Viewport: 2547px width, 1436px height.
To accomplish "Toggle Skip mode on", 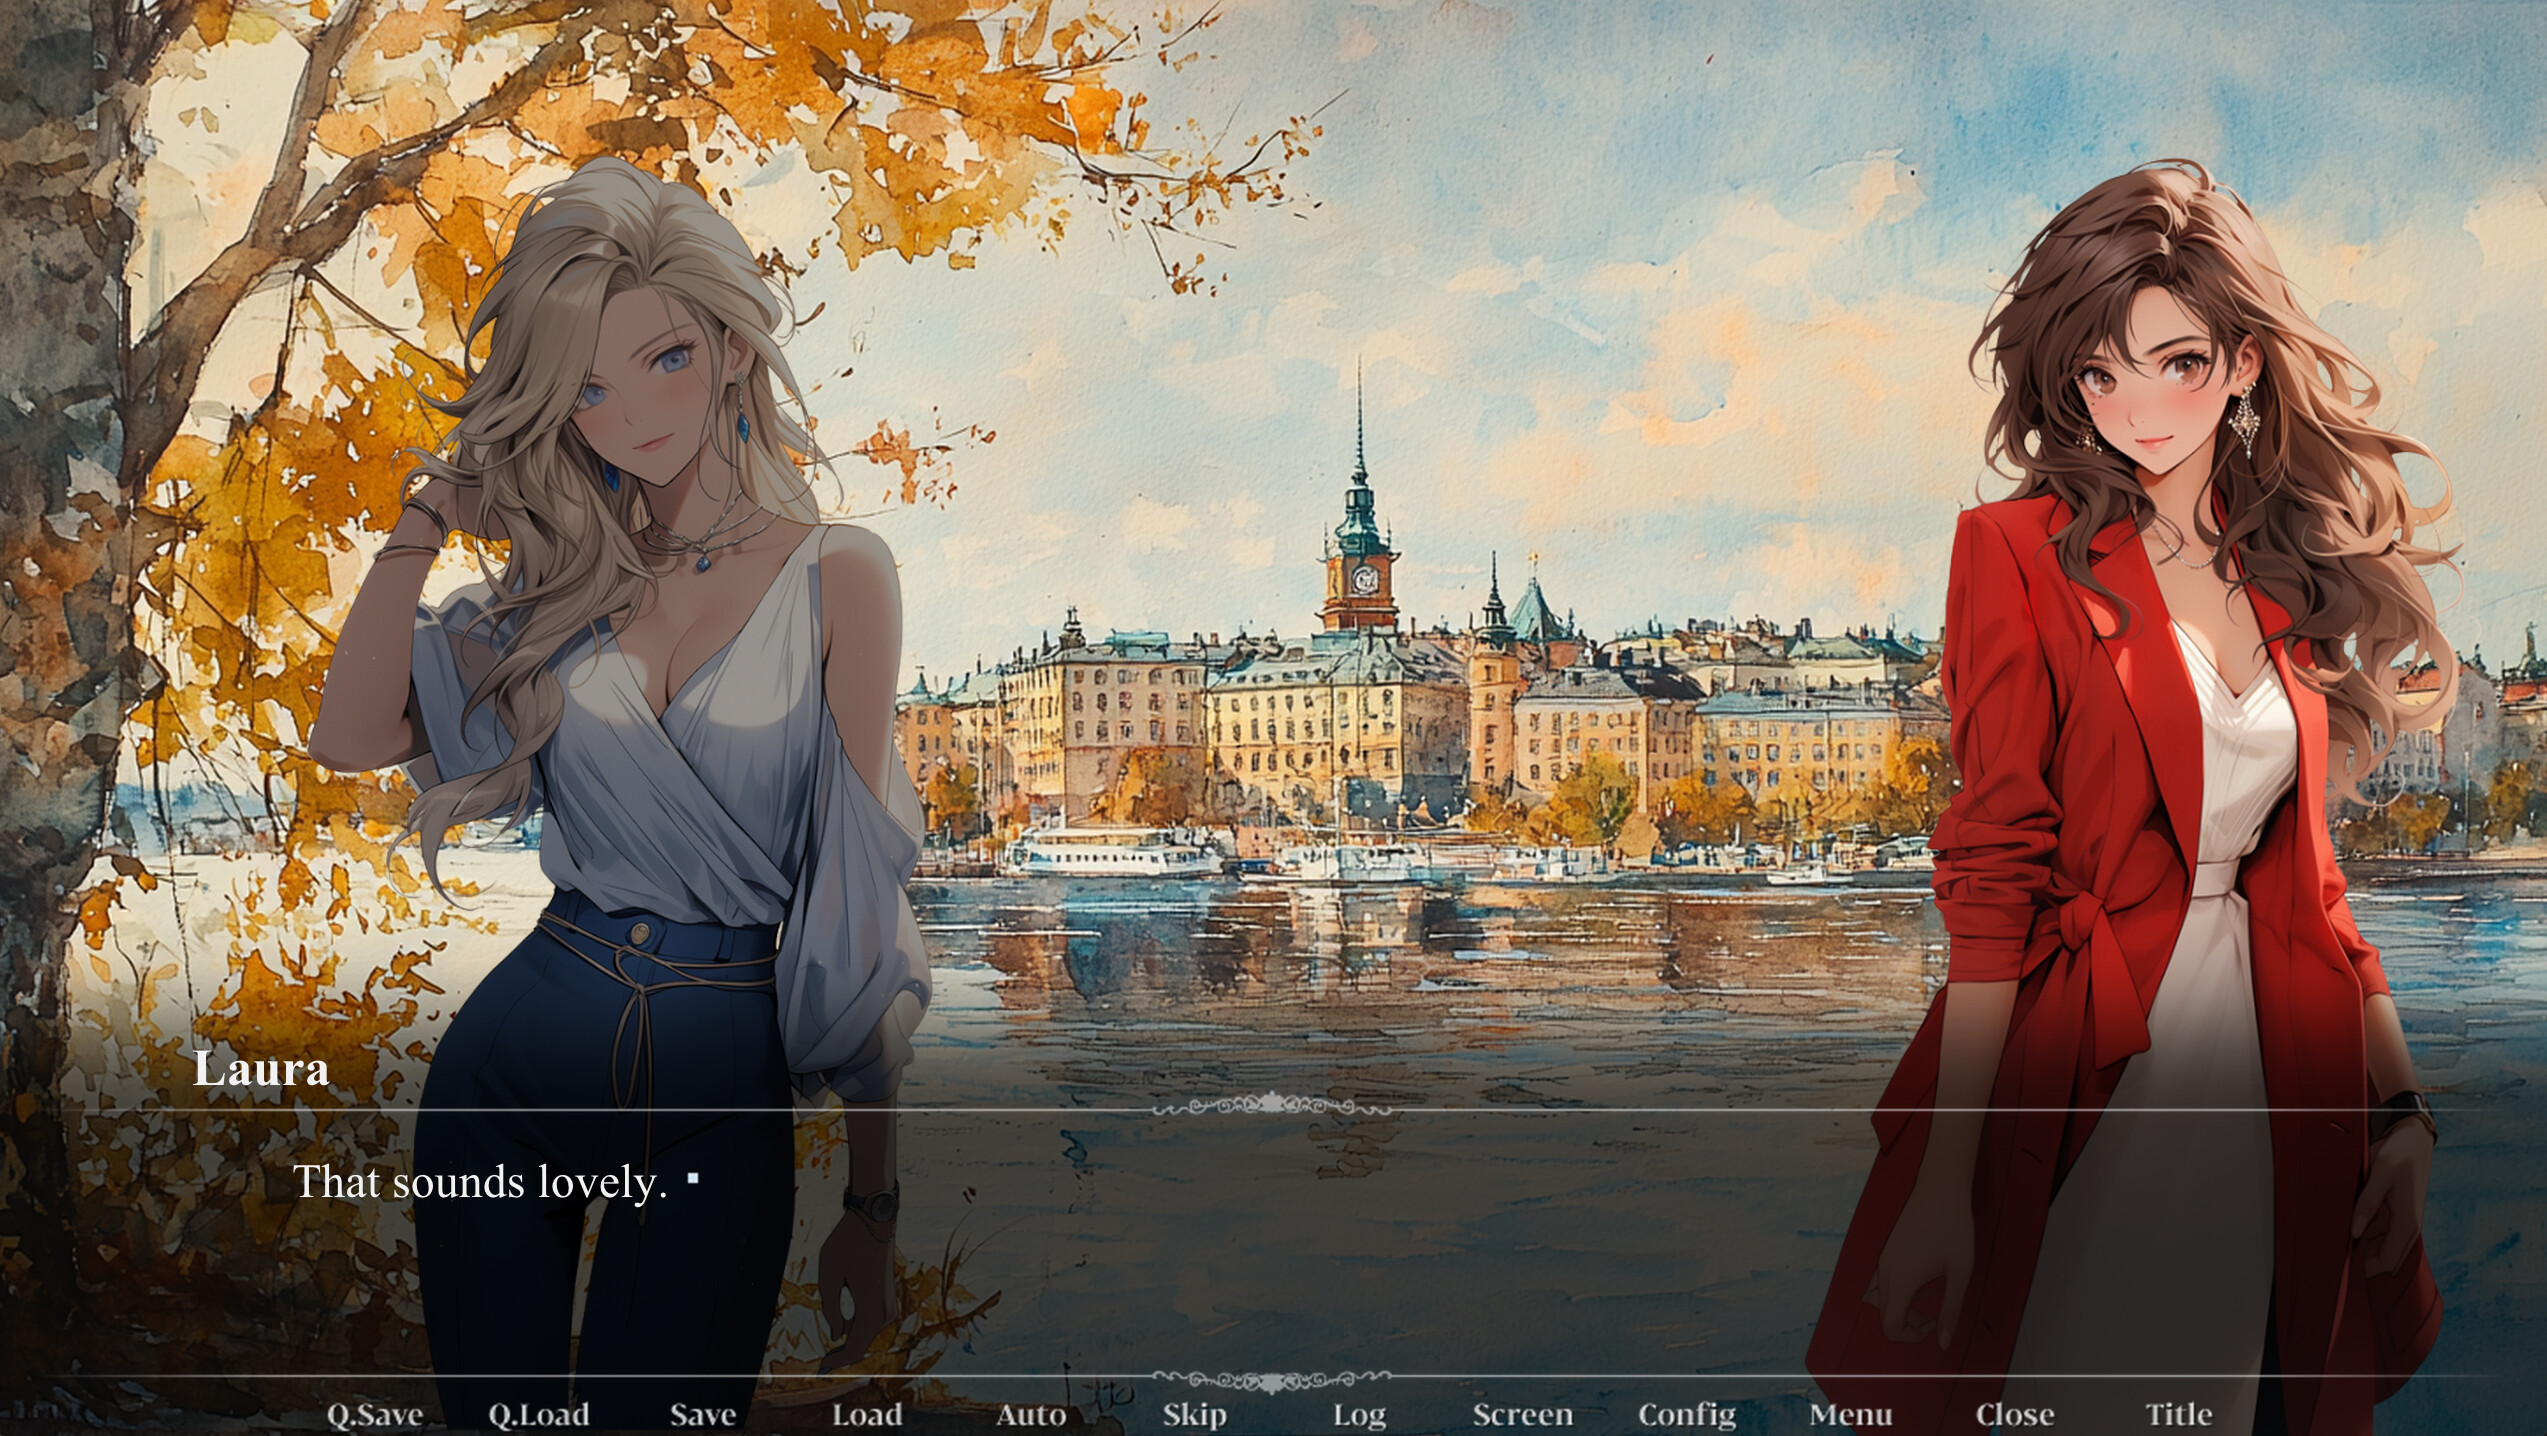I will tap(1196, 1414).
